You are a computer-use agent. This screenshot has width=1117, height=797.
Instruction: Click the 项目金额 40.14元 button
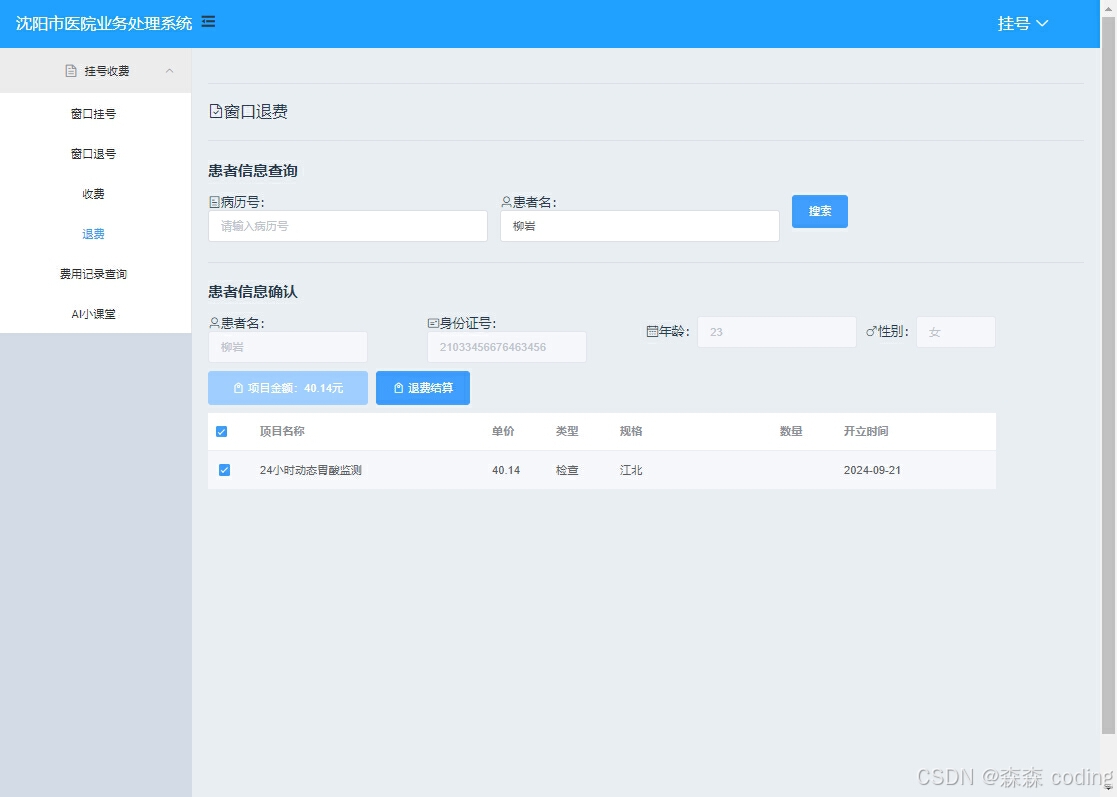[x=287, y=388]
